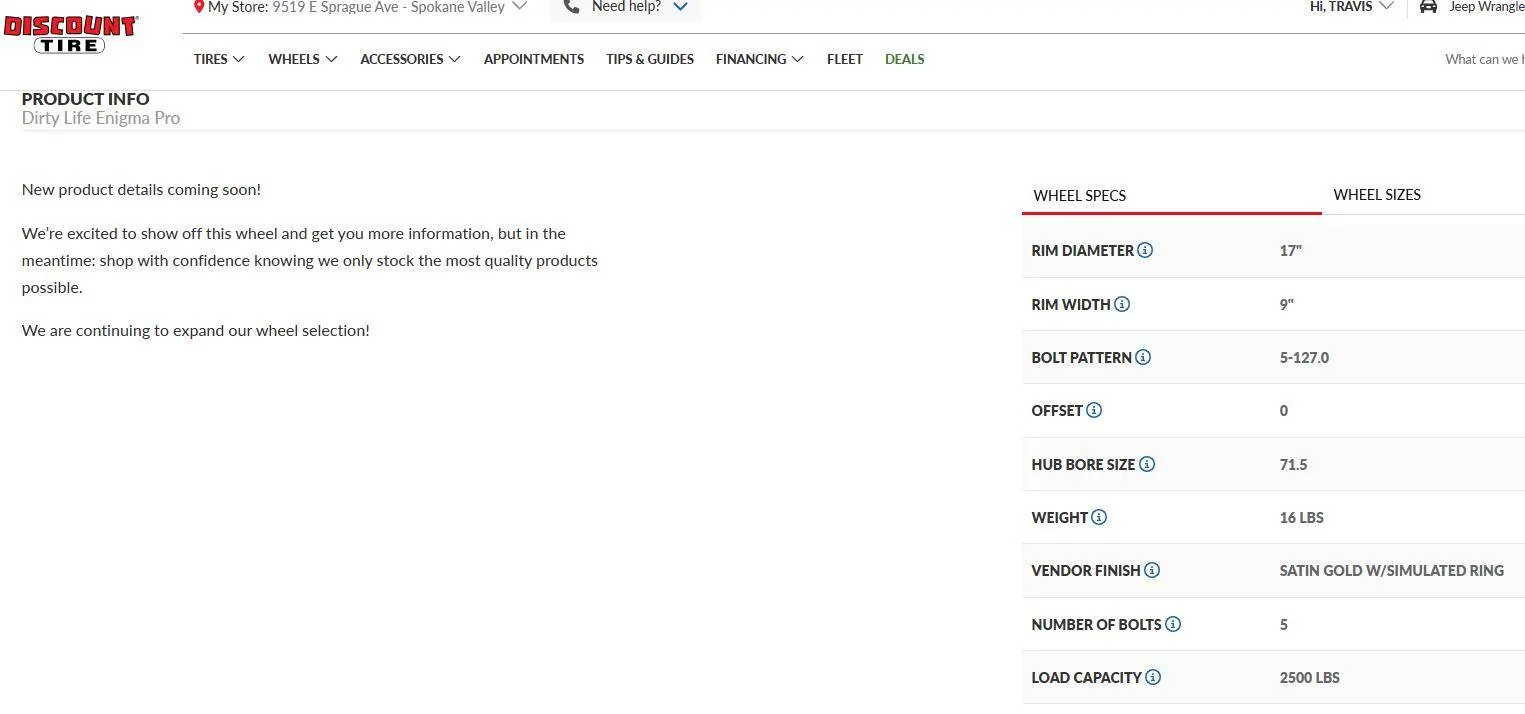The width and height of the screenshot is (1525, 714).
Task: Click the 2500 LBS load capacity value
Action: (1309, 677)
